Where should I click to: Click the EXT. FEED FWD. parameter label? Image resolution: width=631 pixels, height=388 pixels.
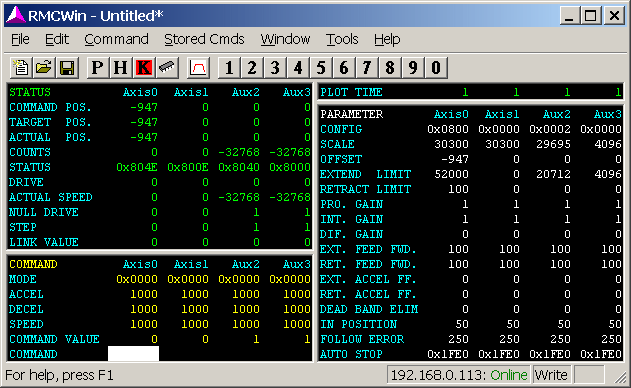point(368,249)
